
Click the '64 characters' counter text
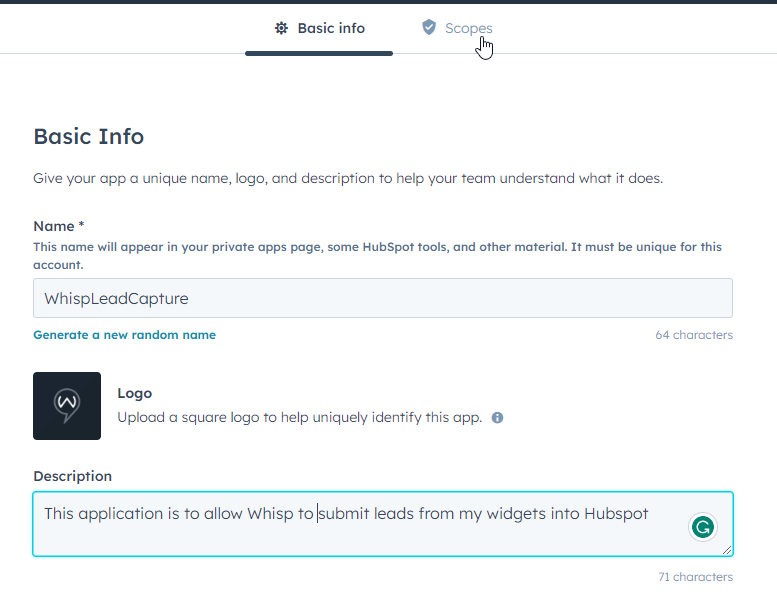pos(694,335)
